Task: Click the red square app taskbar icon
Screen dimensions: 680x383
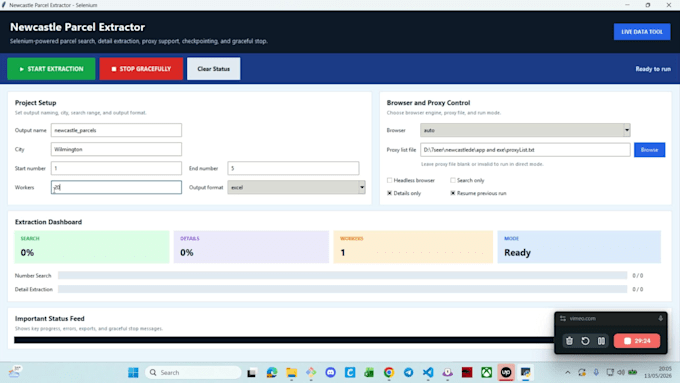Action: tap(467, 373)
